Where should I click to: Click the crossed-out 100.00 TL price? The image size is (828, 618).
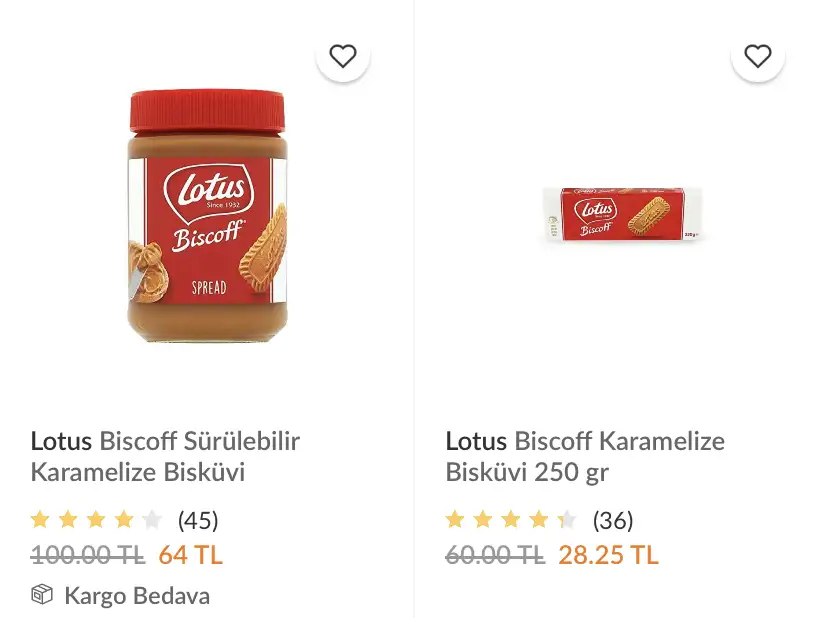(x=88, y=554)
